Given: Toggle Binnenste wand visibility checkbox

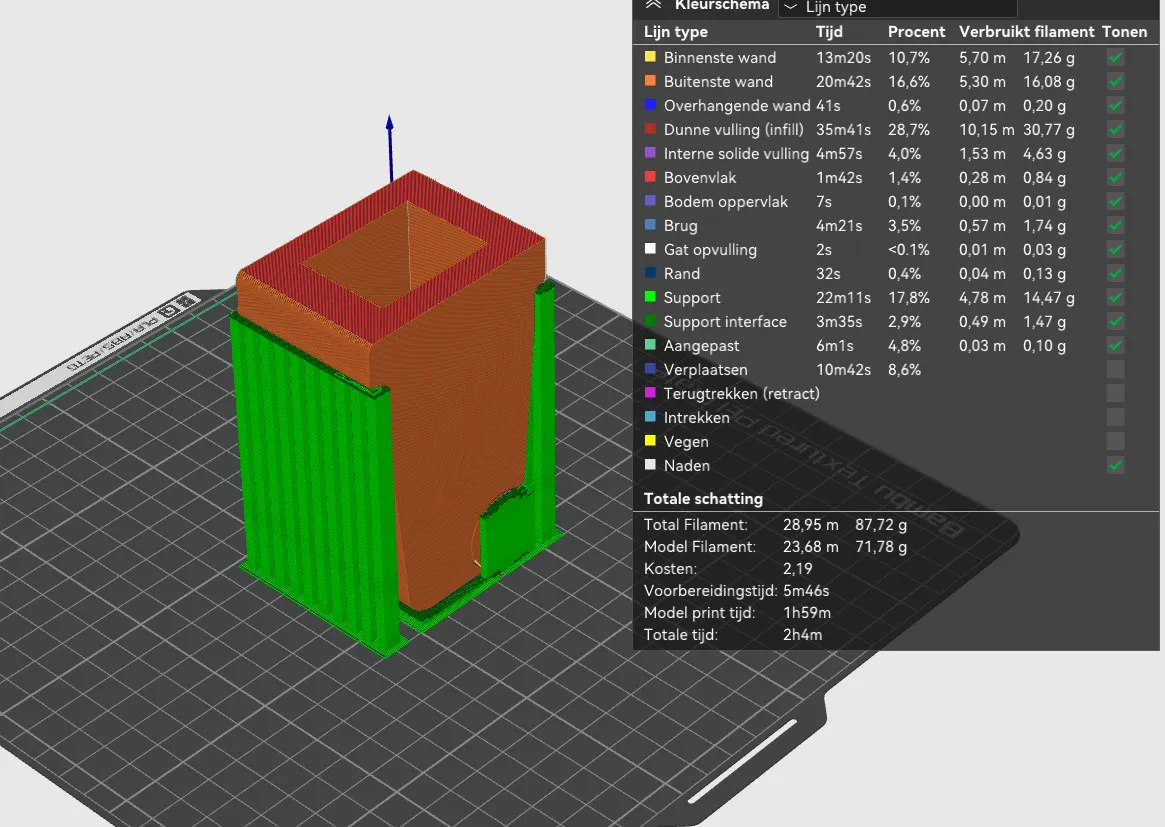Looking at the screenshot, I should [x=1114, y=57].
